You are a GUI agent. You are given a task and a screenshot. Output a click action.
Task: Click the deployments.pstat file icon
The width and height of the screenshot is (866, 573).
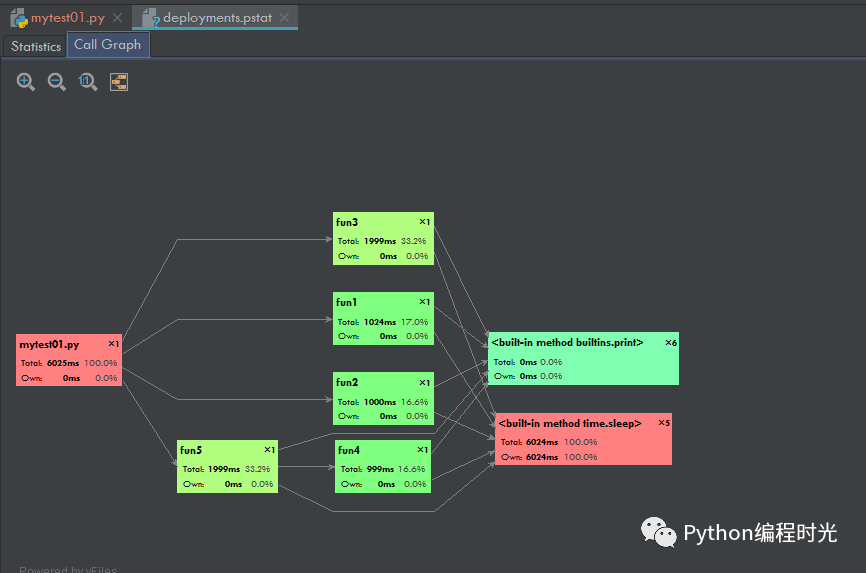150,18
